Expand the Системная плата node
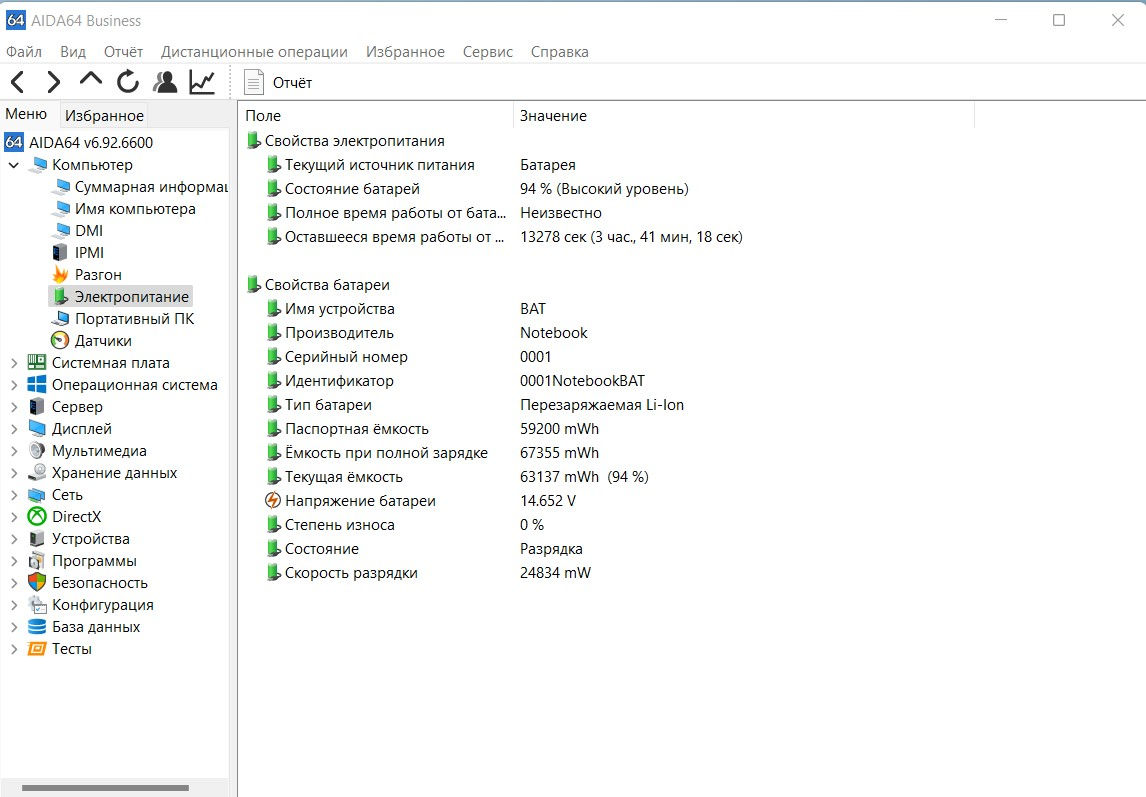Screen dimensions: 1146x797 (13, 363)
